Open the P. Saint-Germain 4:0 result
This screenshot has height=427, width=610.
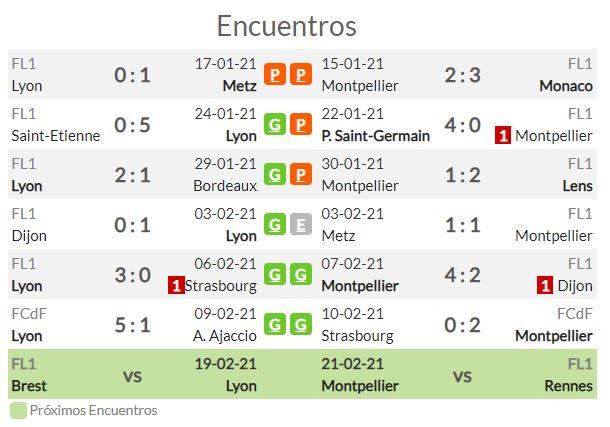463,125
